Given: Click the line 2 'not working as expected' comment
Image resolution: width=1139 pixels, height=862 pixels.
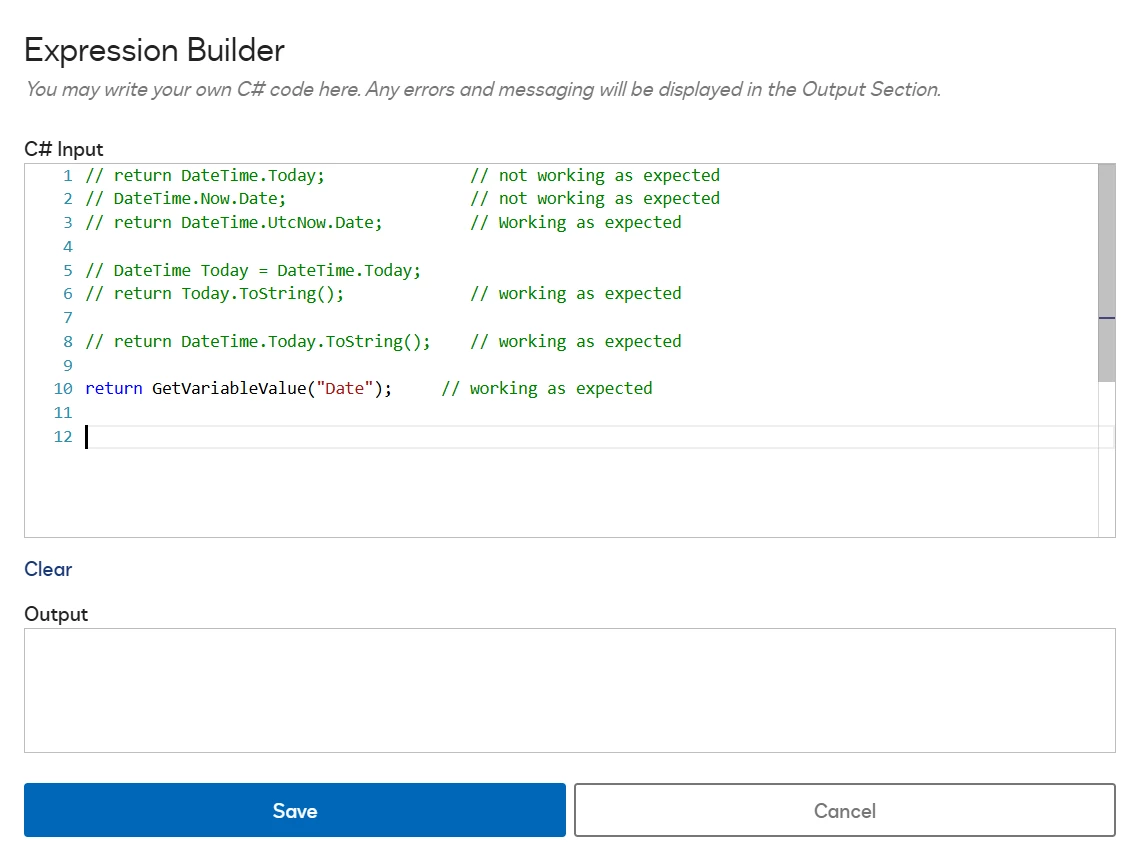Looking at the screenshot, I should [x=595, y=198].
